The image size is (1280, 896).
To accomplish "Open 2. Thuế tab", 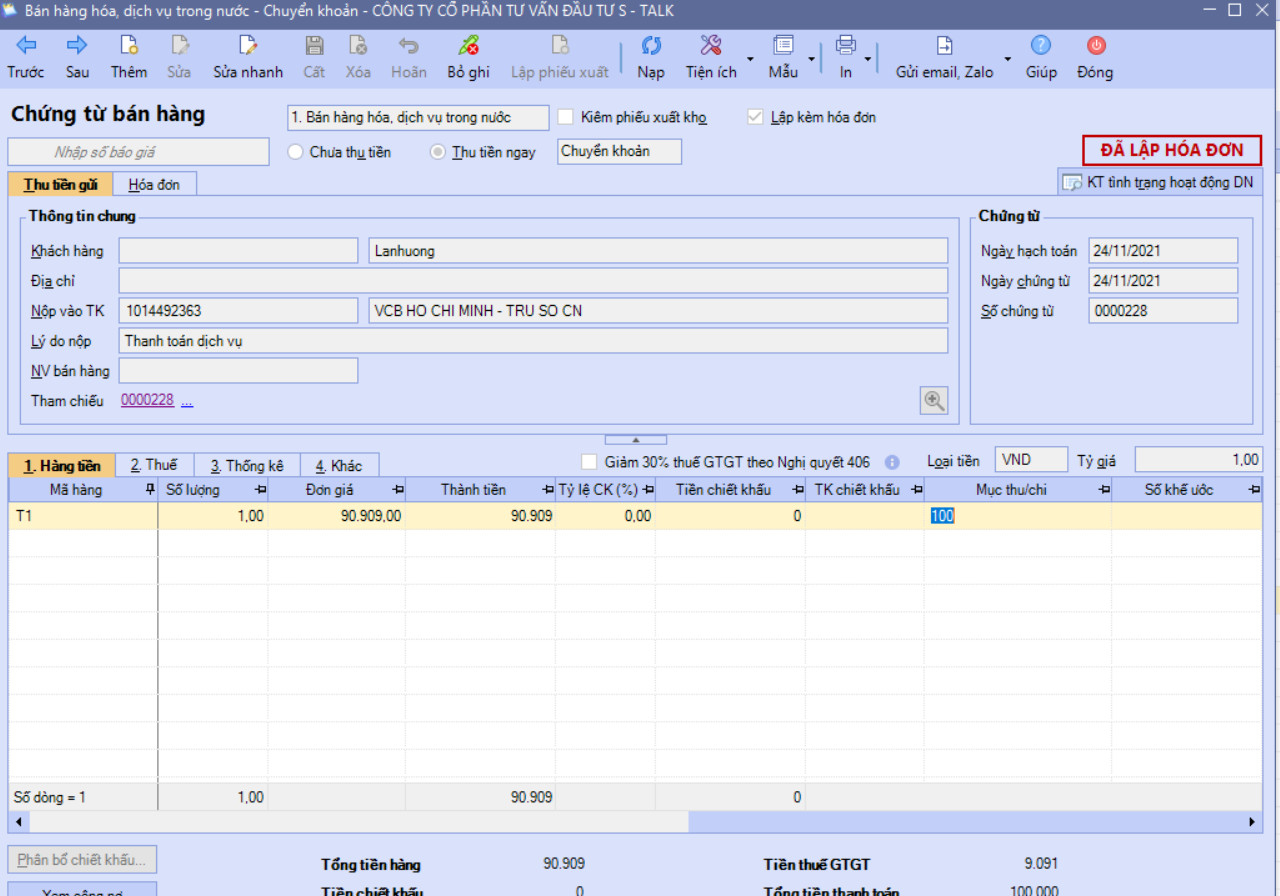I will (x=154, y=466).
